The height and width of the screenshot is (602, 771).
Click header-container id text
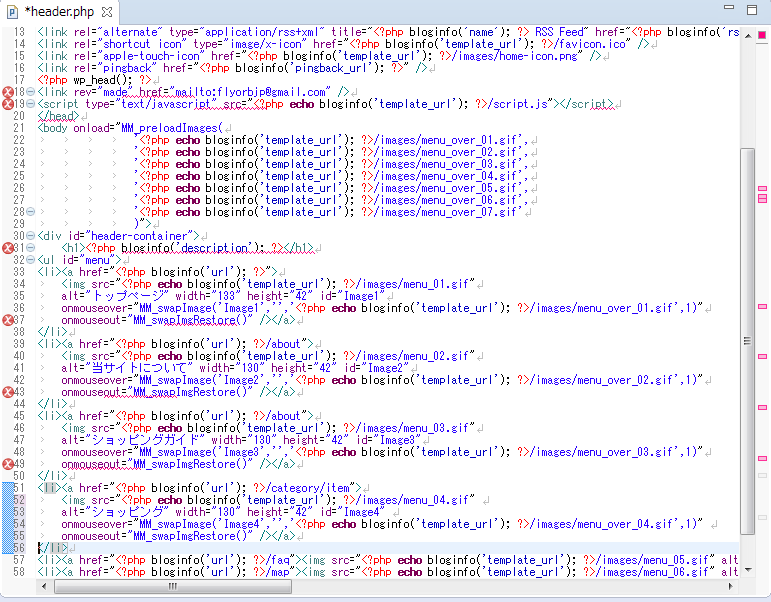point(139,236)
